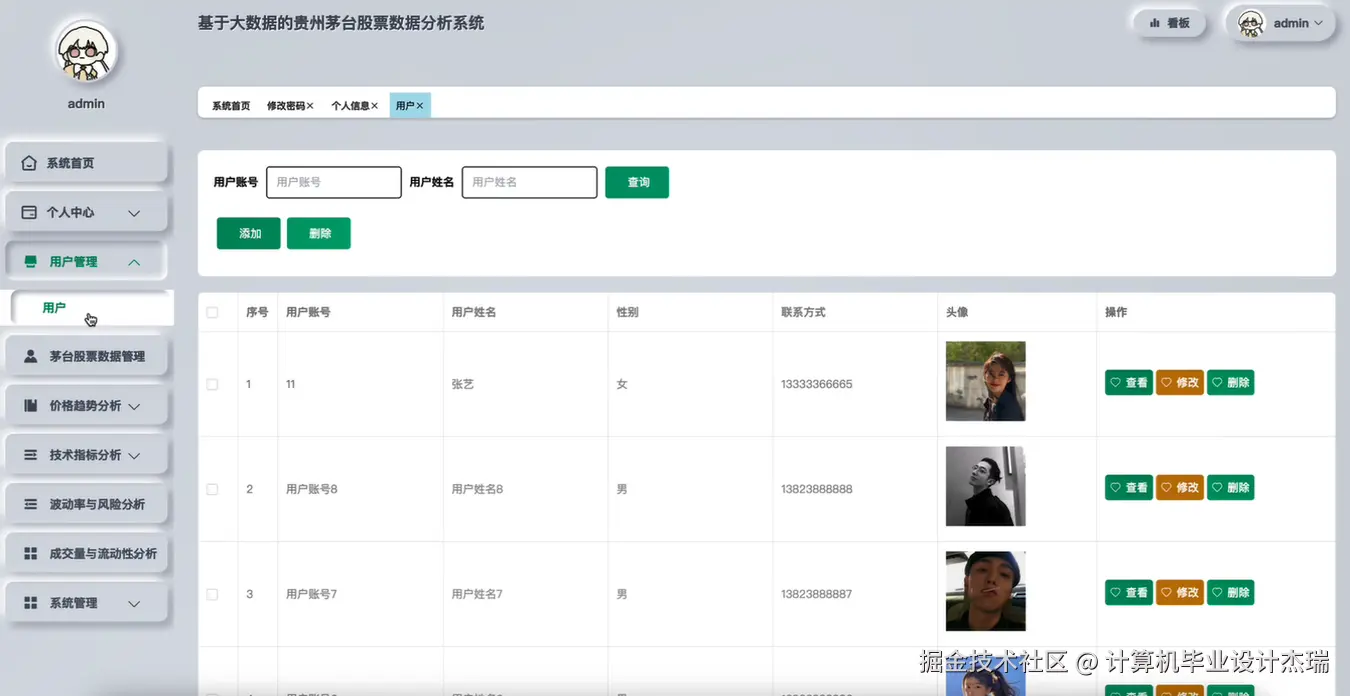Close the 个人信息 tab

[375, 106]
